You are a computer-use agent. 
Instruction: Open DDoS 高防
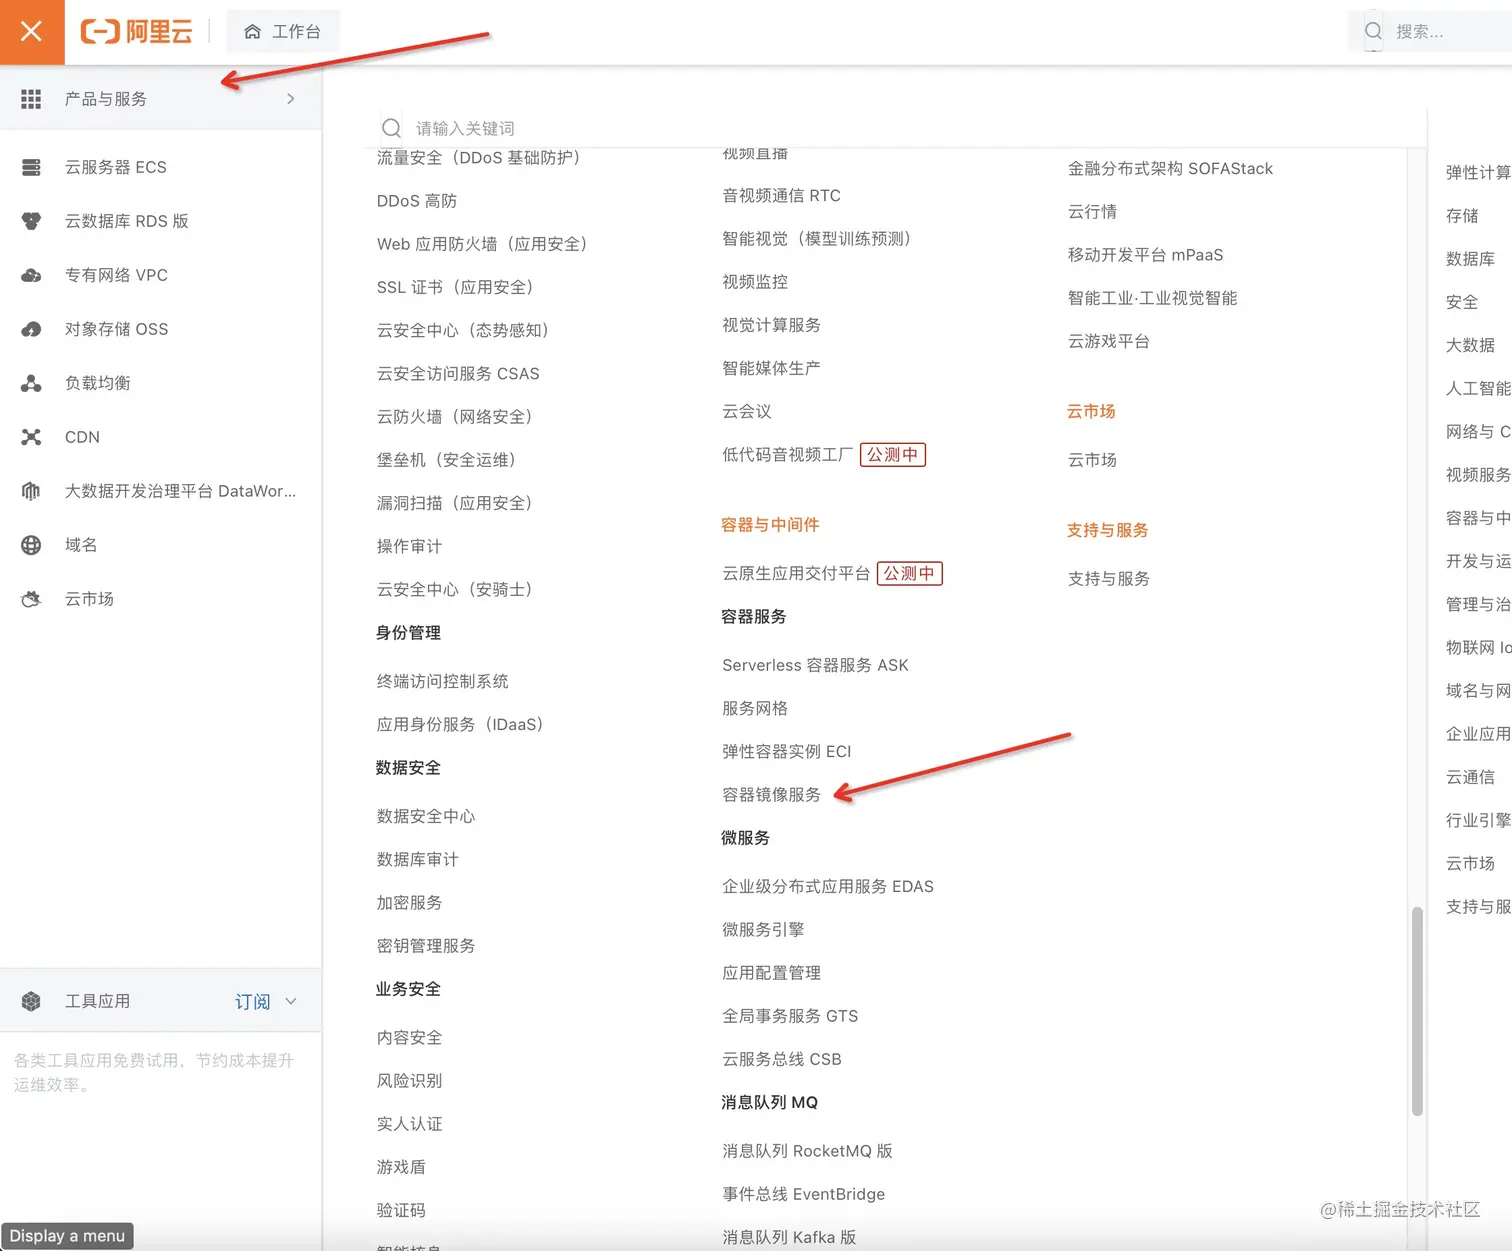416,201
